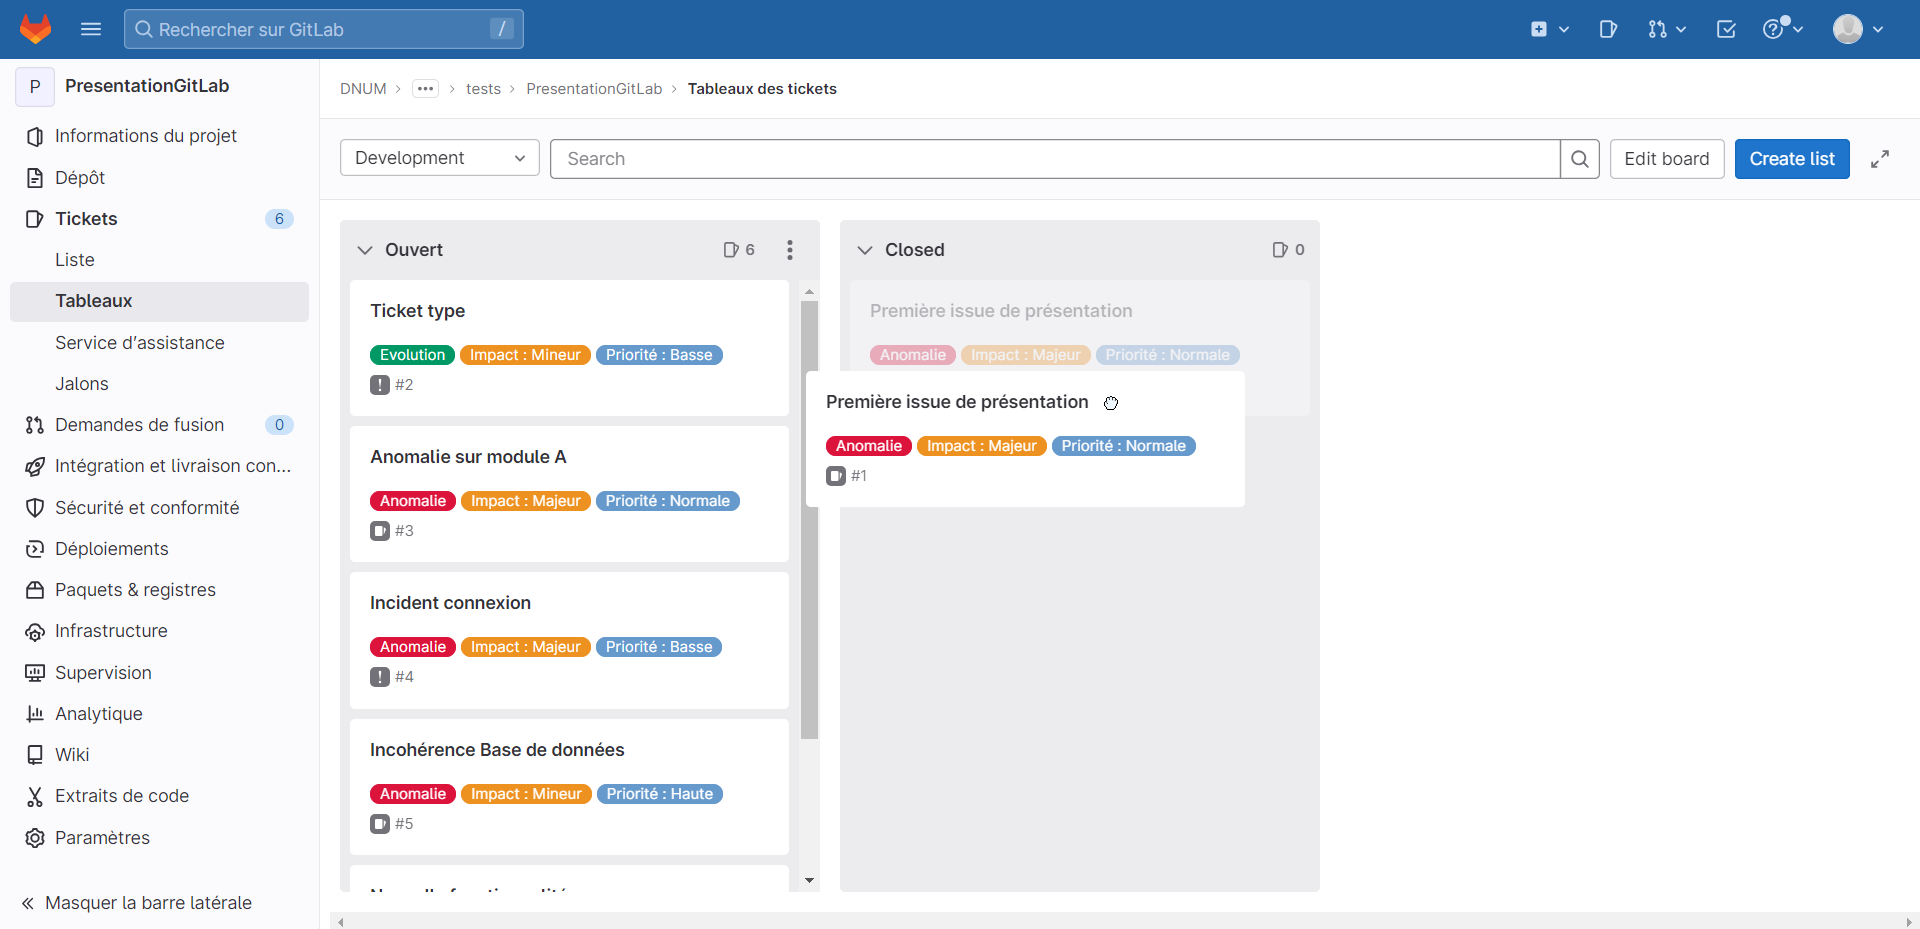Screen dimensions: 1920x929
Task: Click the GitLab fox logo
Action: [36, 29]
